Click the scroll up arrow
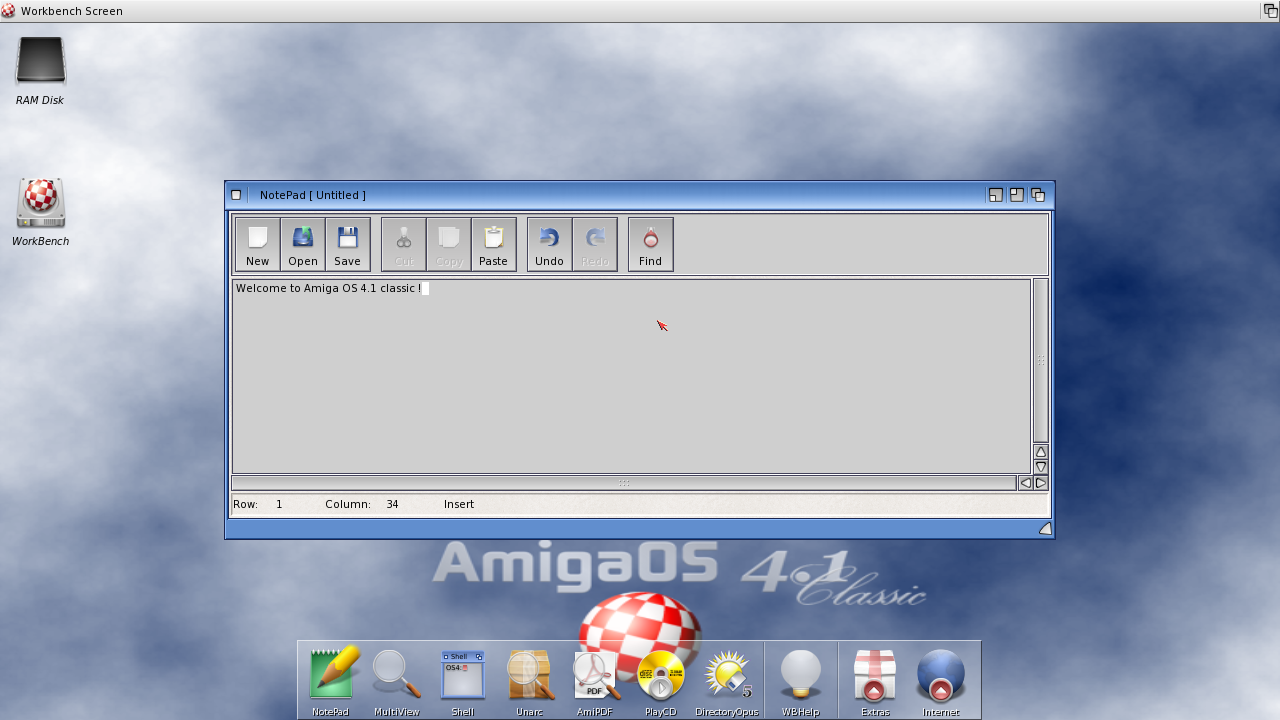Image resolution: width=1280 pixels, height=720 pixels. click(x=1041, y=452)
